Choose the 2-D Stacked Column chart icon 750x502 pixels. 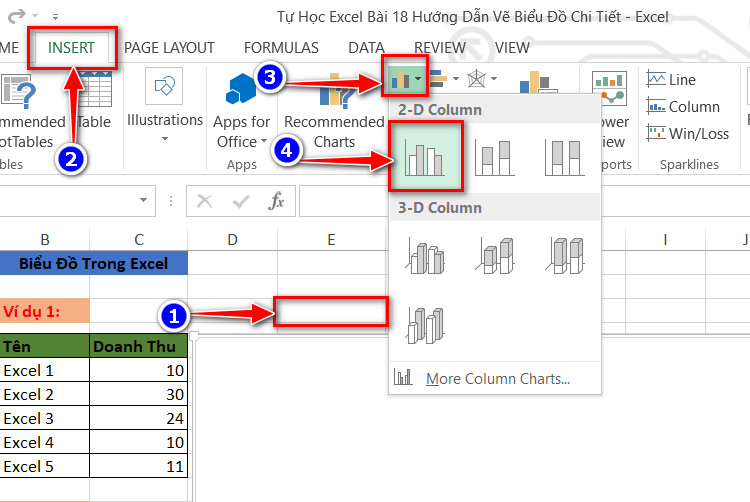[495, 158]
